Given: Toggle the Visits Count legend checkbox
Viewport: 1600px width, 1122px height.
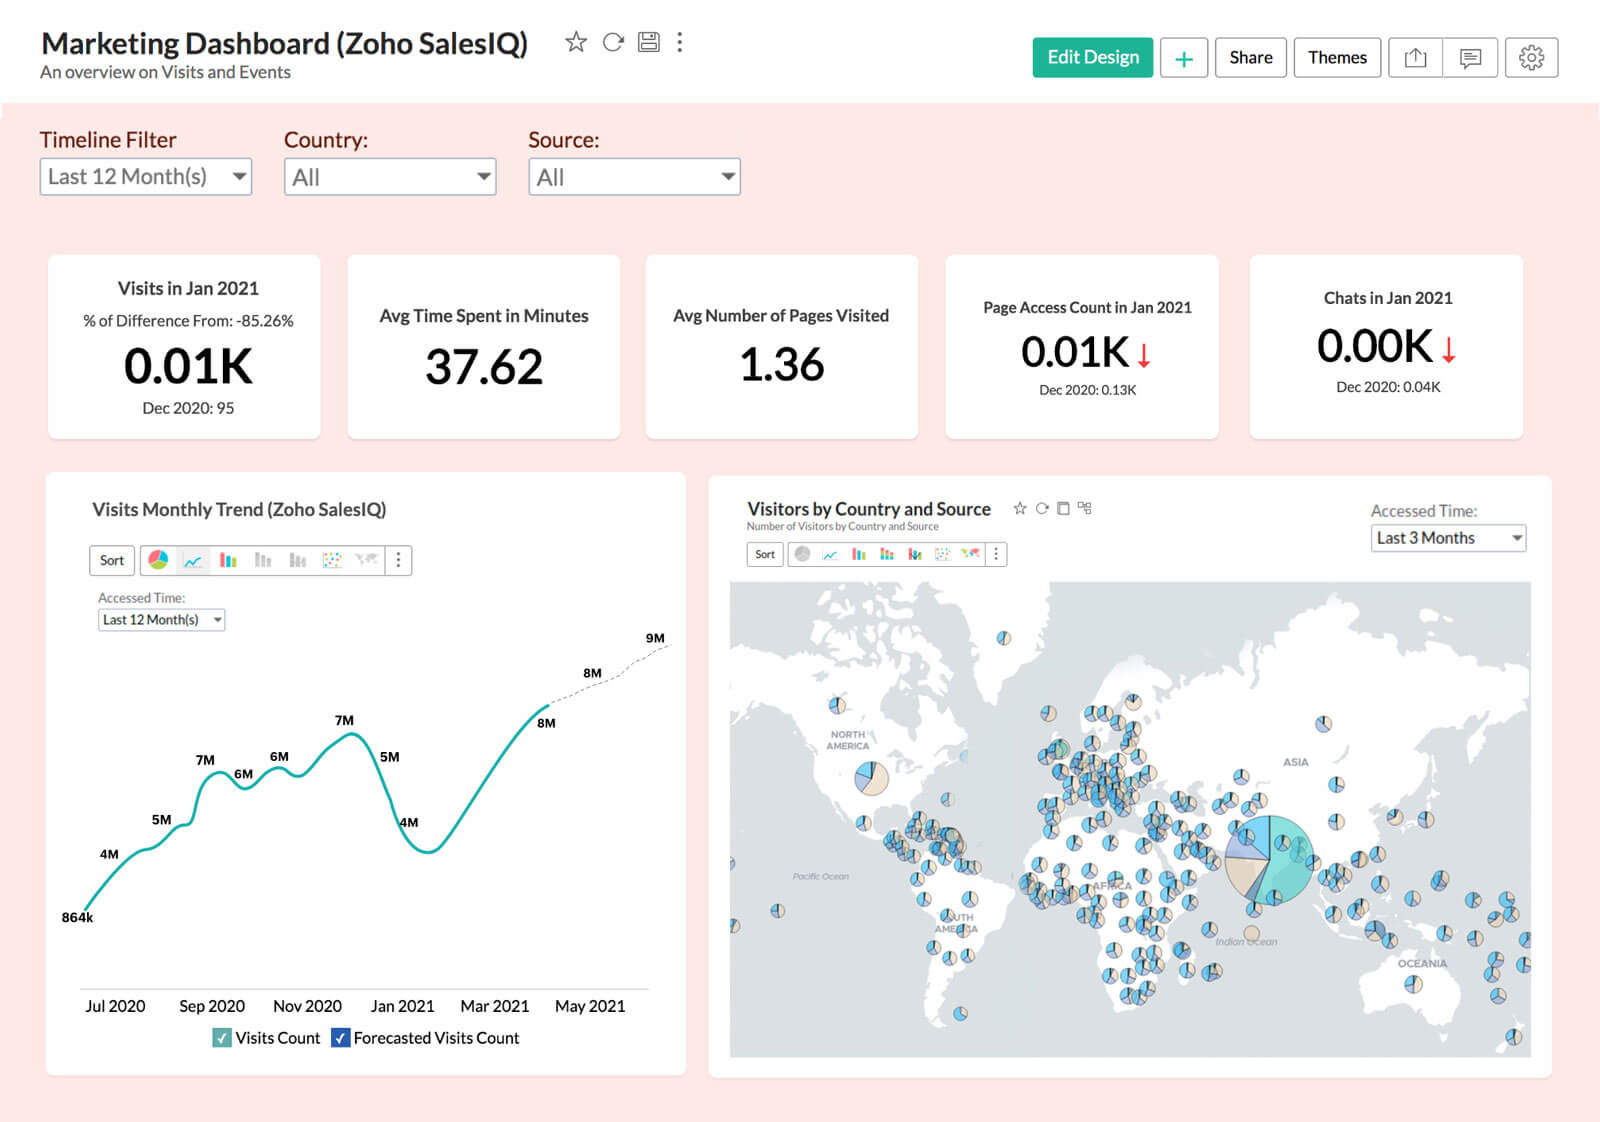Looking at the screenshot, I should point(222,1038).
